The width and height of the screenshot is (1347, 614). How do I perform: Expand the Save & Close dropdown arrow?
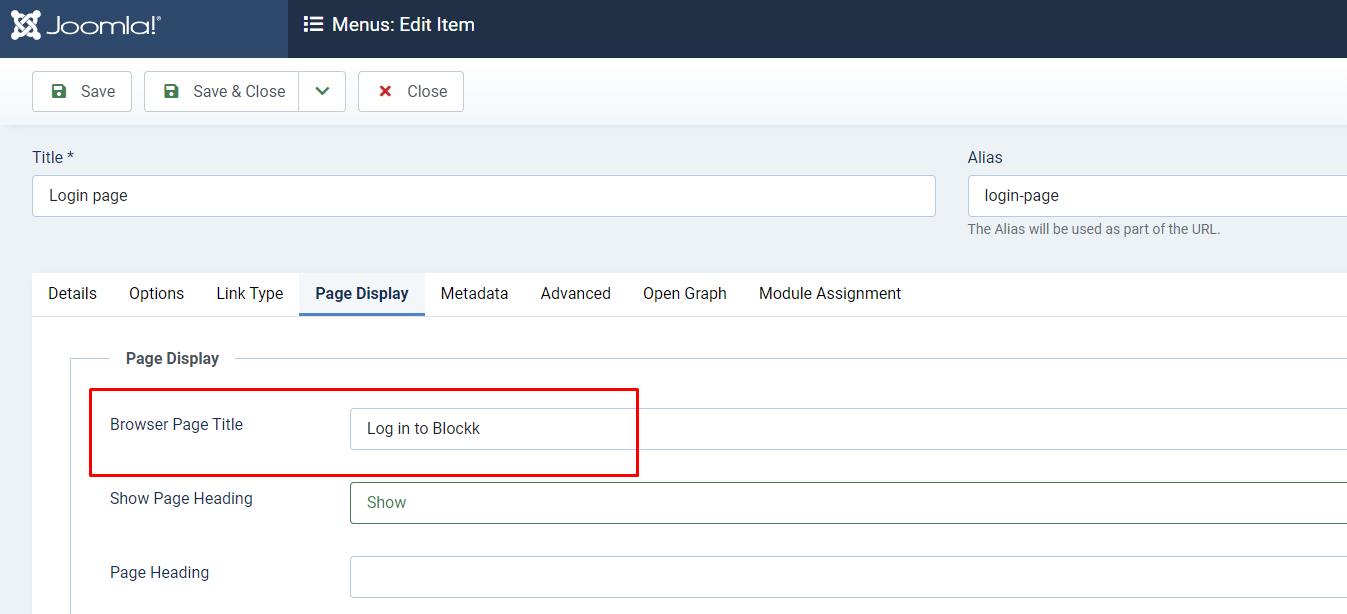coord(322,91)
